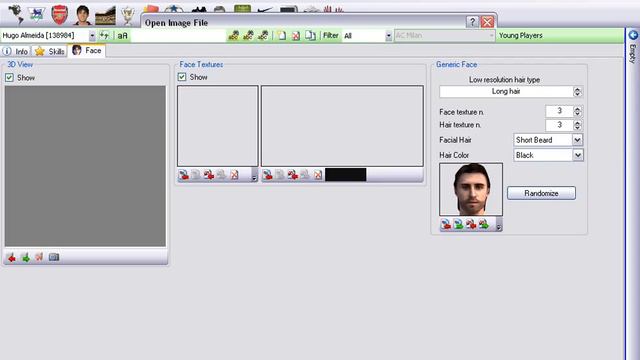Click the Hair texture n. value field
Screen dimensions: 640x360
click(x=559, y=125)
